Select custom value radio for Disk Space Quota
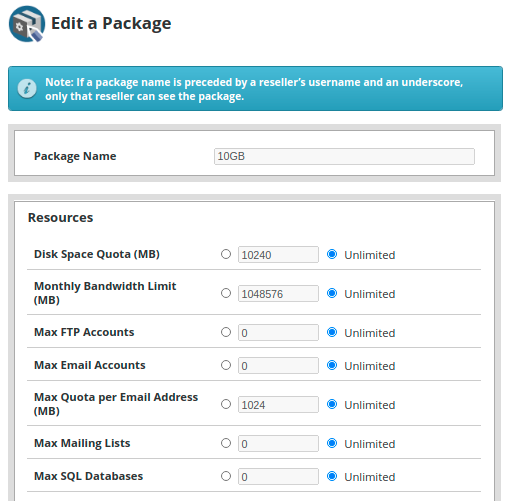Viewport: 523px width, 501px height. coord(226,254)
